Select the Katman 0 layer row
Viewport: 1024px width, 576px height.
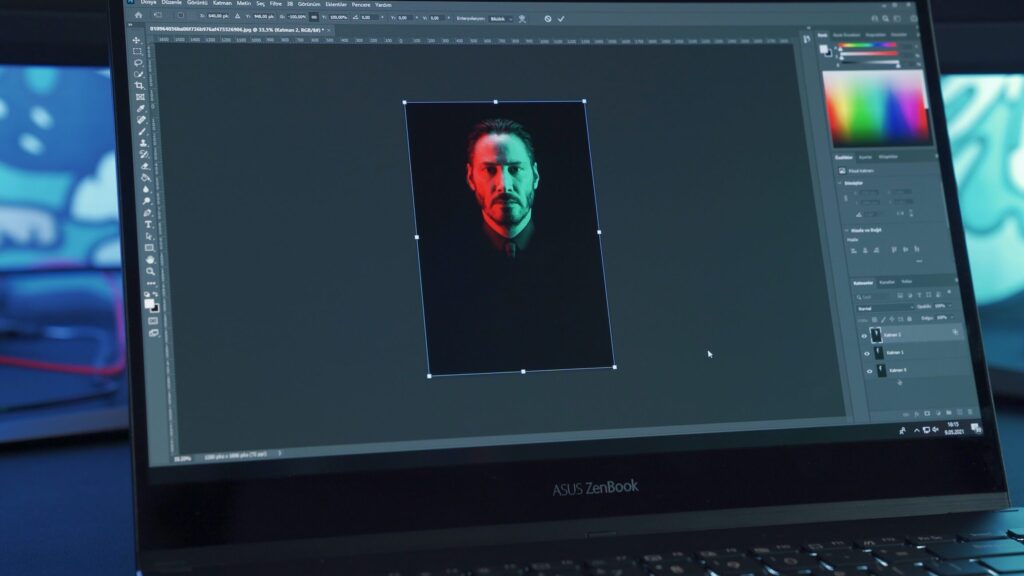[x=914, y=370]
